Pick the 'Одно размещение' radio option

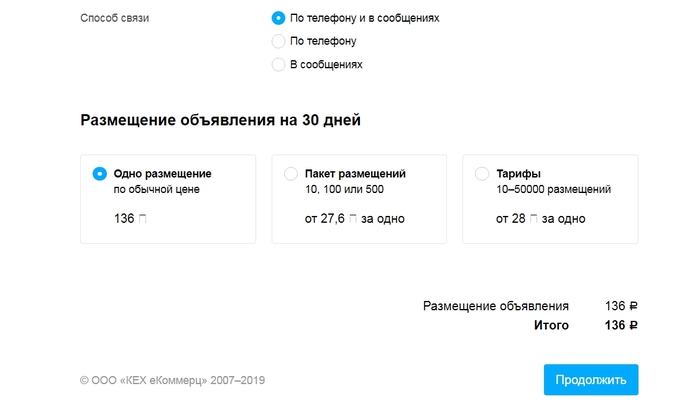click(x=100, y=173)
